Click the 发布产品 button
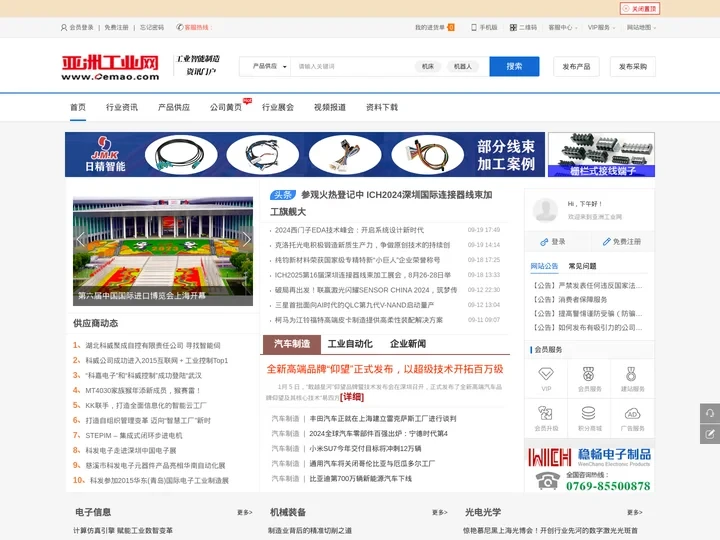This screenshot has height=540, width=720. click(x=576, y=67)
